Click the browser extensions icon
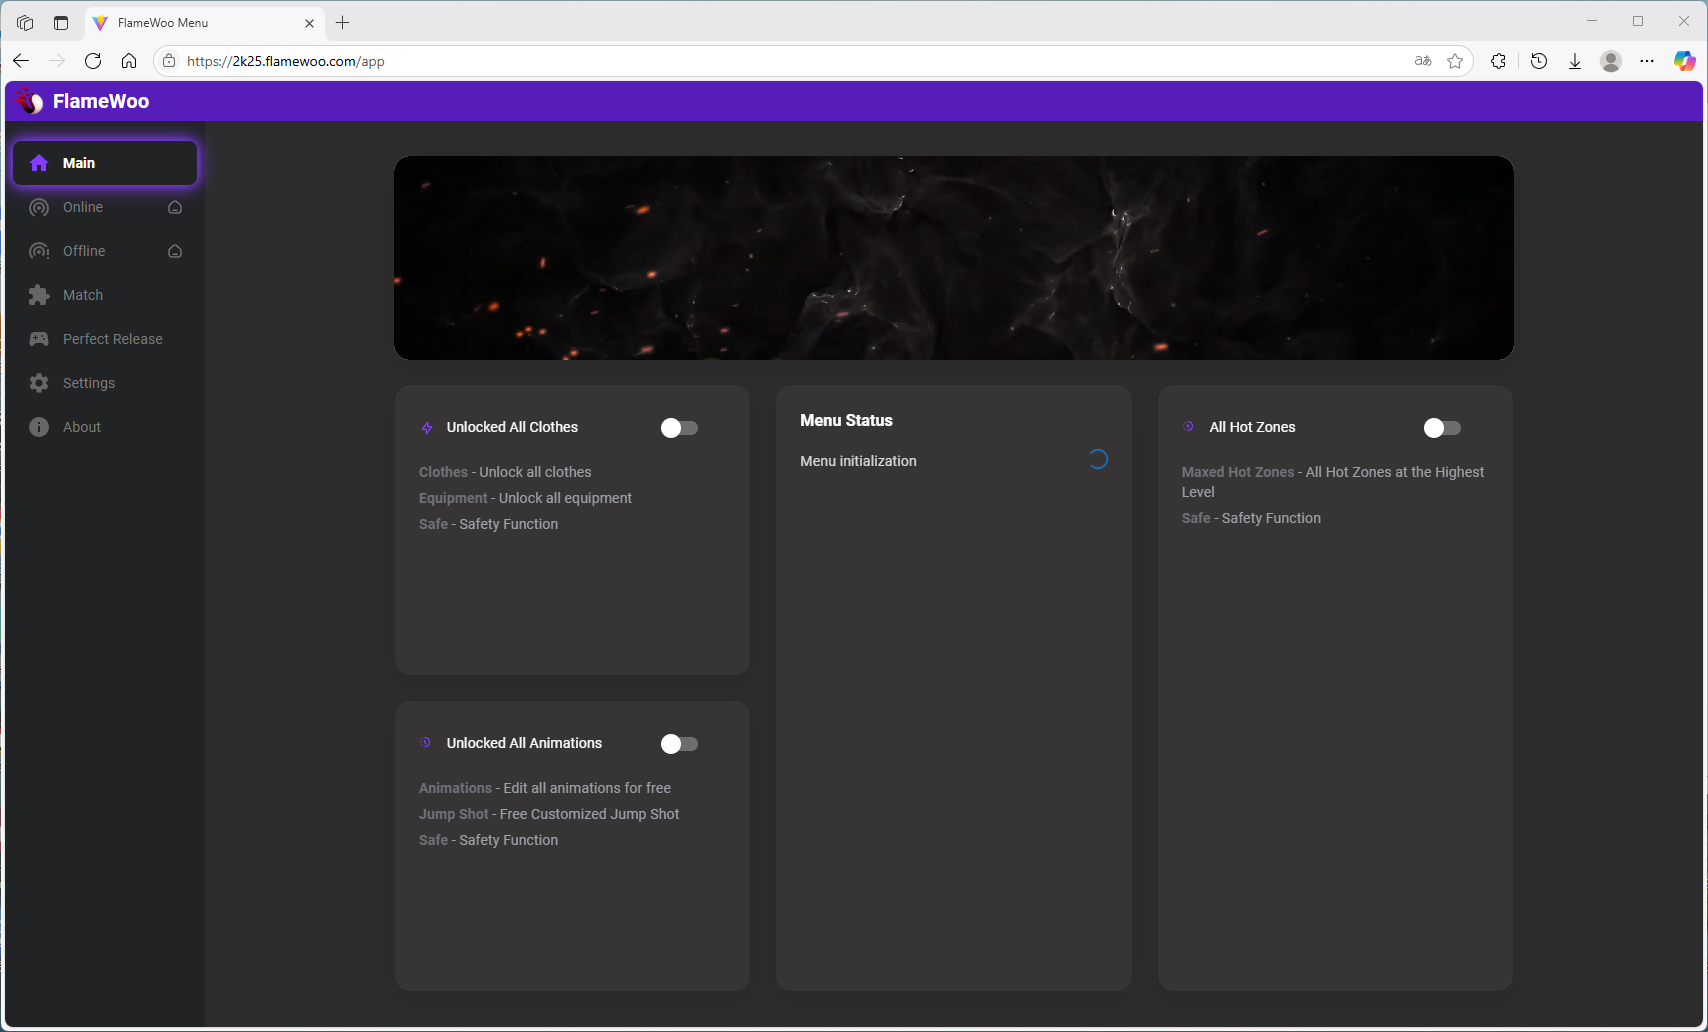1708x1032 pixels. click(x=1498, y=61)
